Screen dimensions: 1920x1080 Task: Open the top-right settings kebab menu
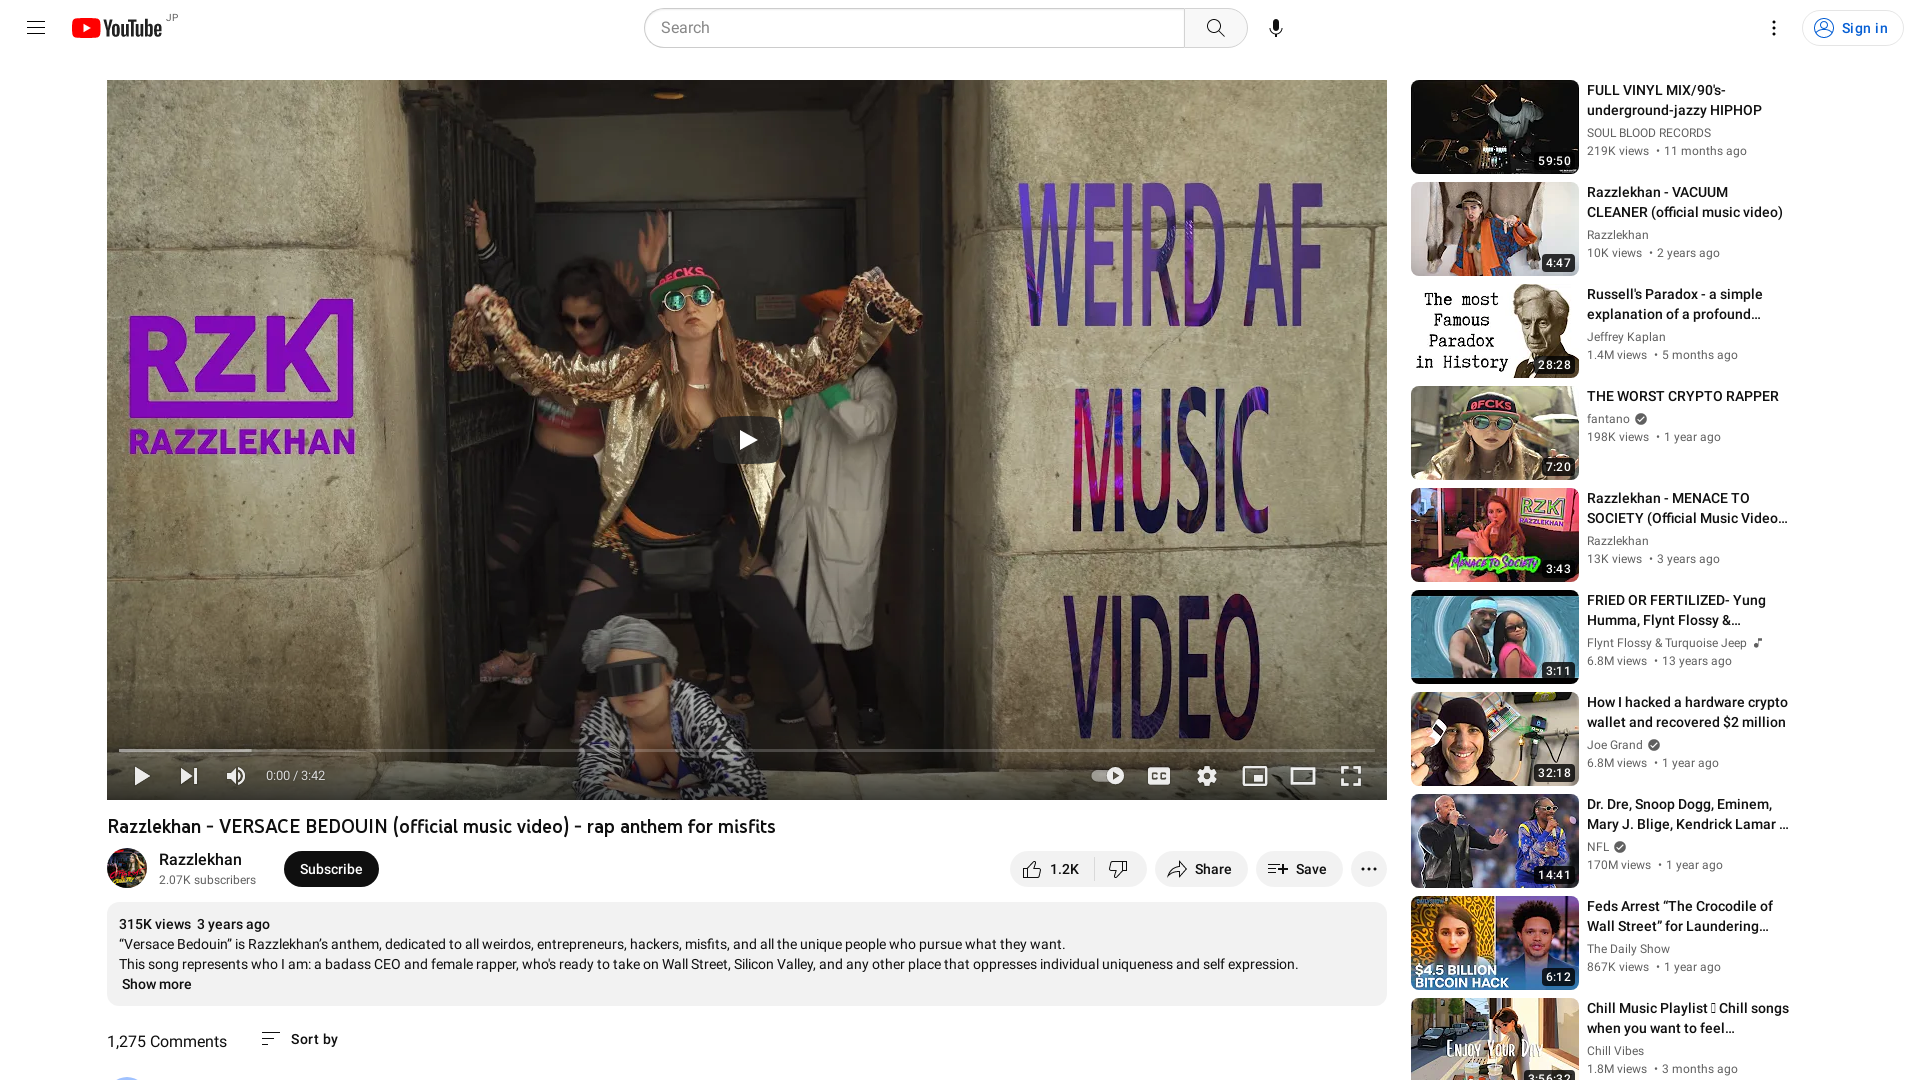pyautogui.click(x=1773, y=28)
